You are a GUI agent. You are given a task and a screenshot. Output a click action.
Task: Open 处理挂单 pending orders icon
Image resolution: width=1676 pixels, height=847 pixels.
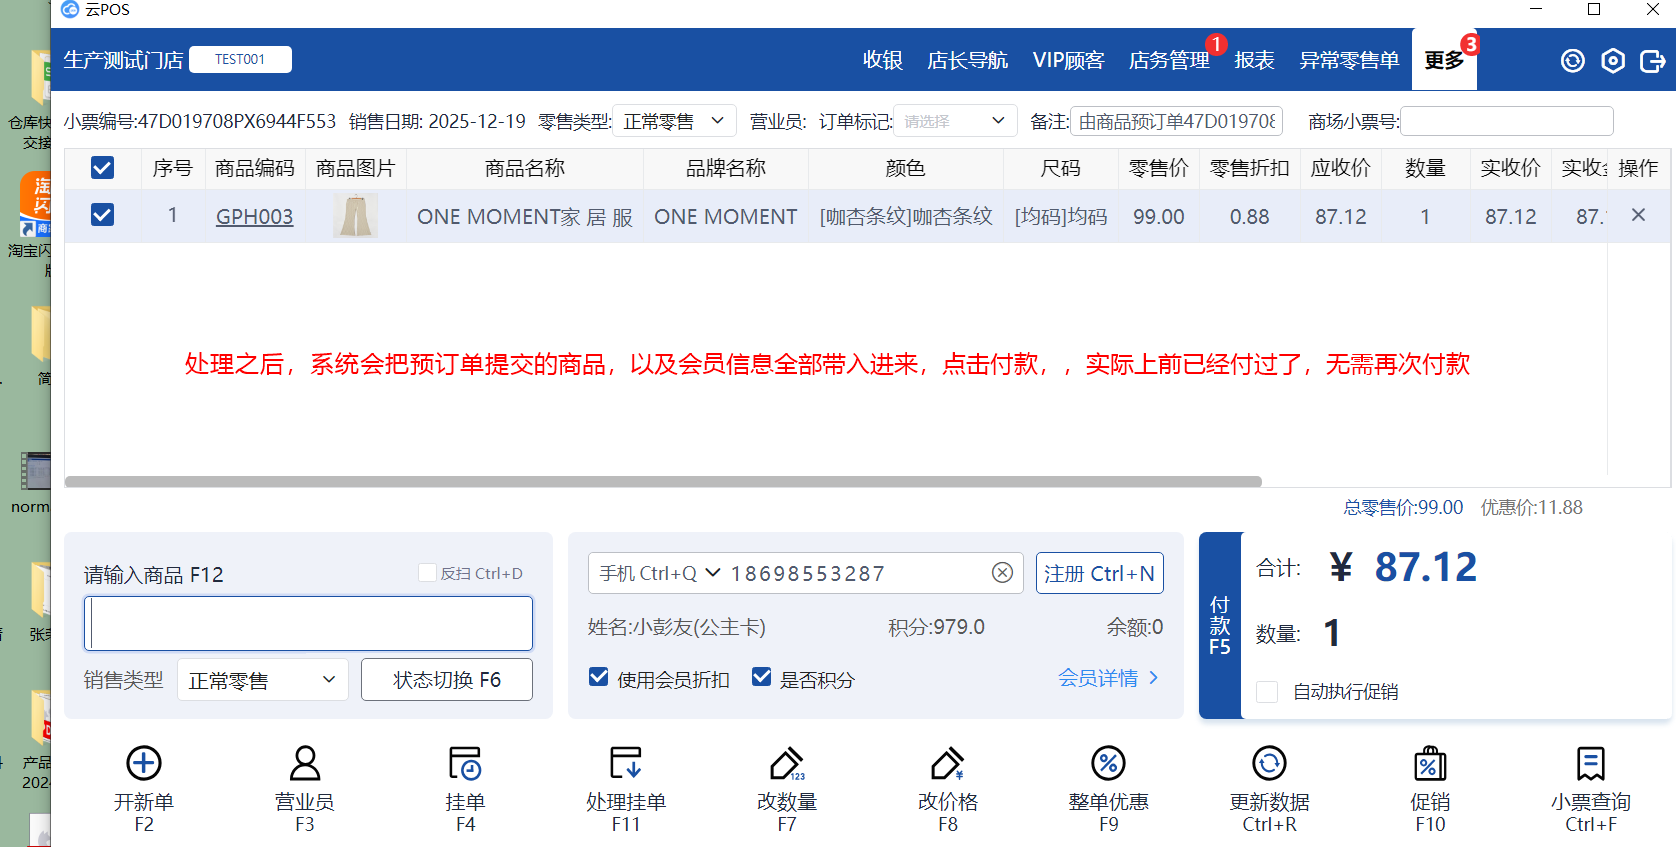pos(626,764)
